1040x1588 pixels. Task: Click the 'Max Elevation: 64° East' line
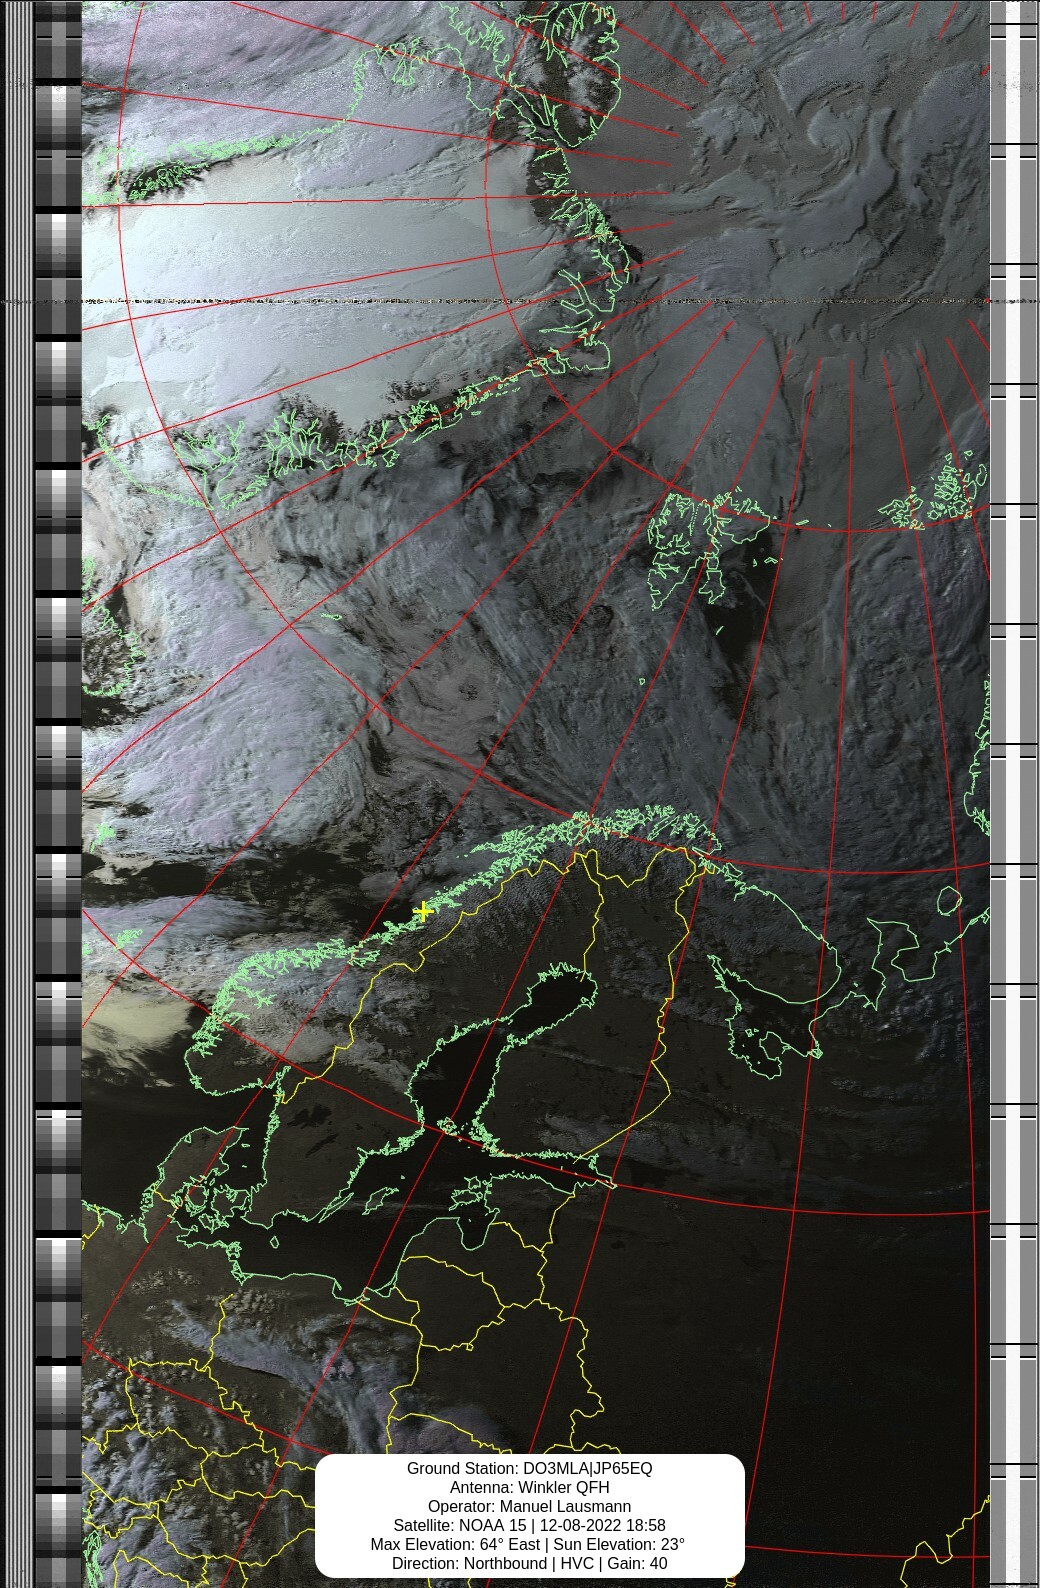pyautogui.click(x=529, y=1544)
